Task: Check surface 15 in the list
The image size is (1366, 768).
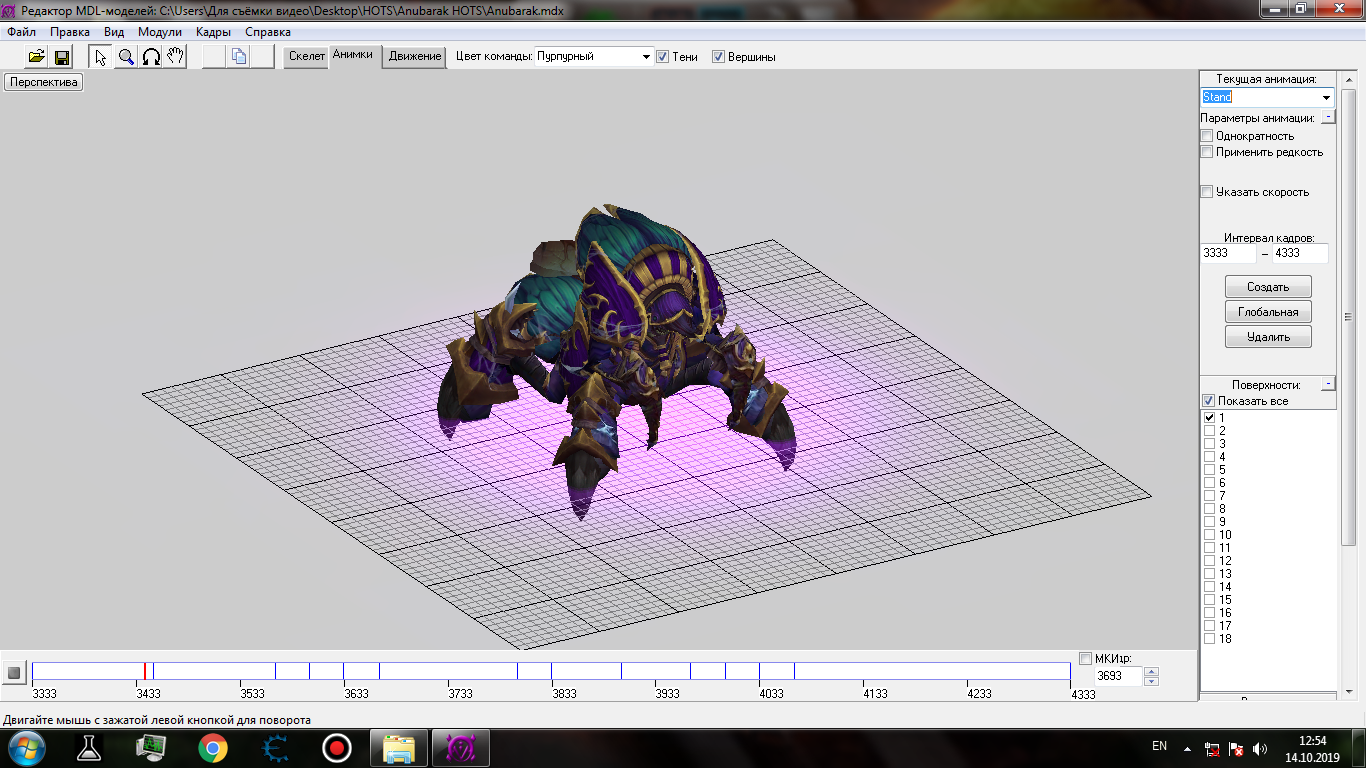Action: tap(1209, 599)
